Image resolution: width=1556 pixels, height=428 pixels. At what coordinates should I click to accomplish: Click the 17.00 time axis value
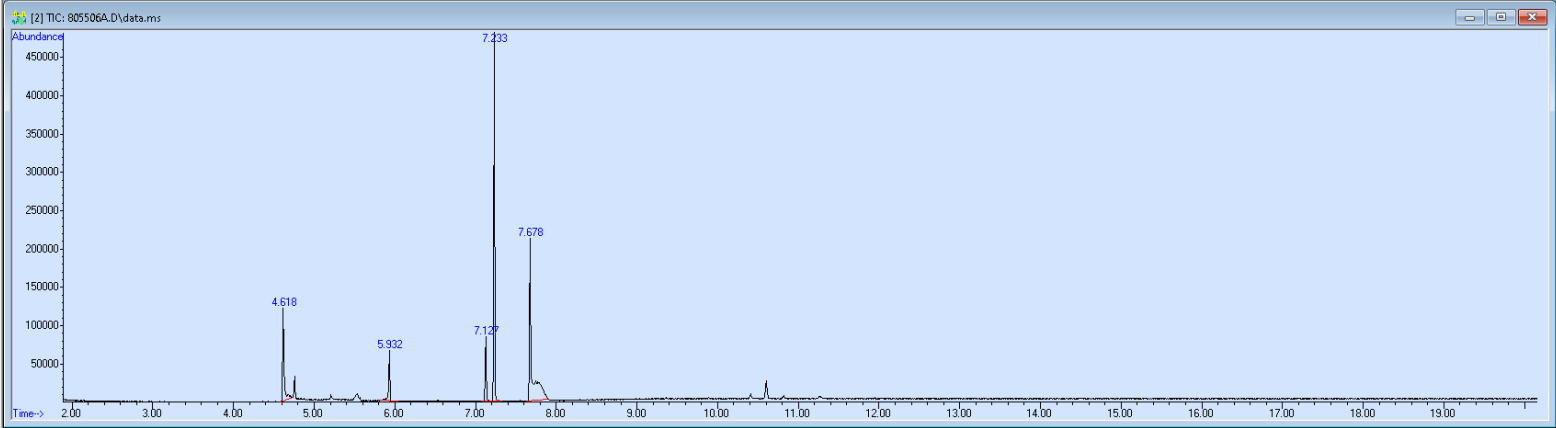1281,412
